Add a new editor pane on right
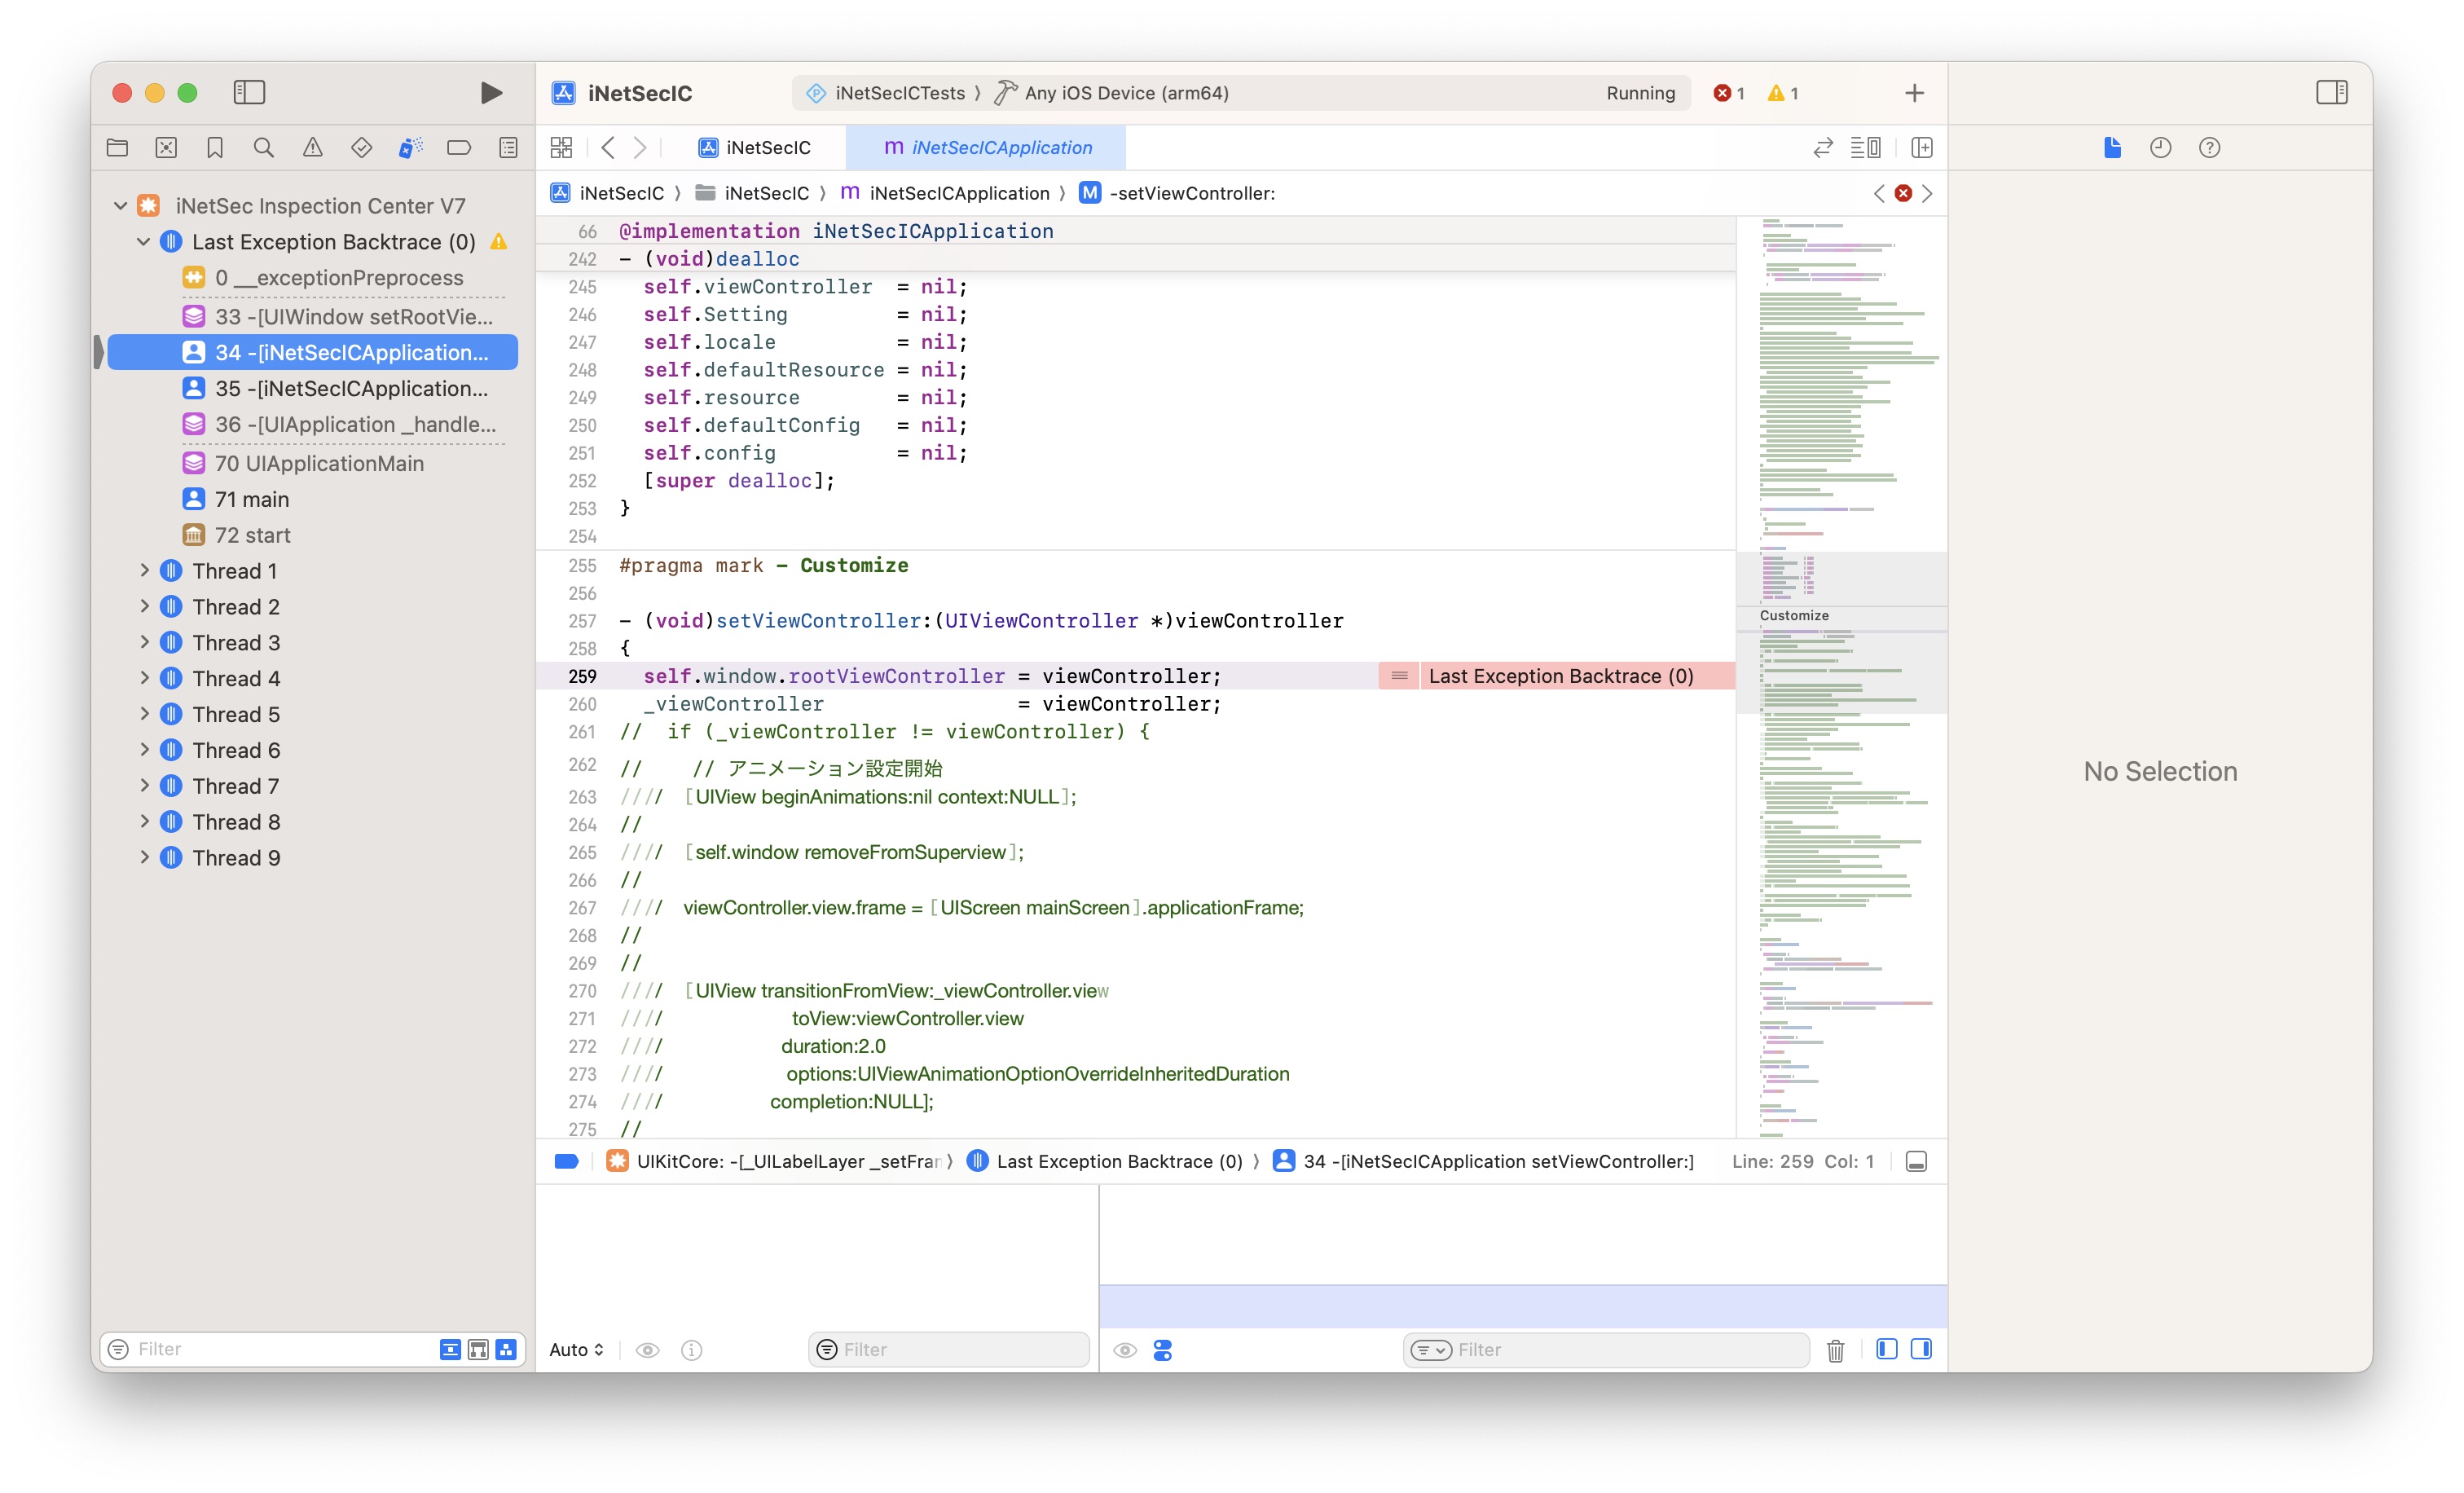 pyautogui.click(x=1921, y=148)
